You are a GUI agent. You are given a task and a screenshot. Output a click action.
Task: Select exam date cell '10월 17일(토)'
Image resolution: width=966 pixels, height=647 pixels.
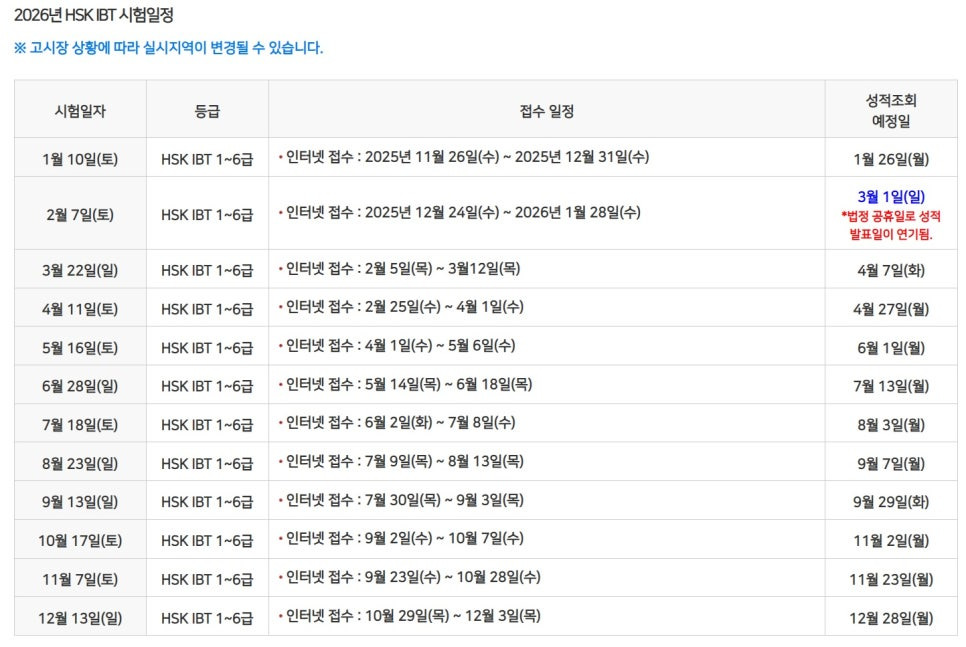[x=80, y=540]
